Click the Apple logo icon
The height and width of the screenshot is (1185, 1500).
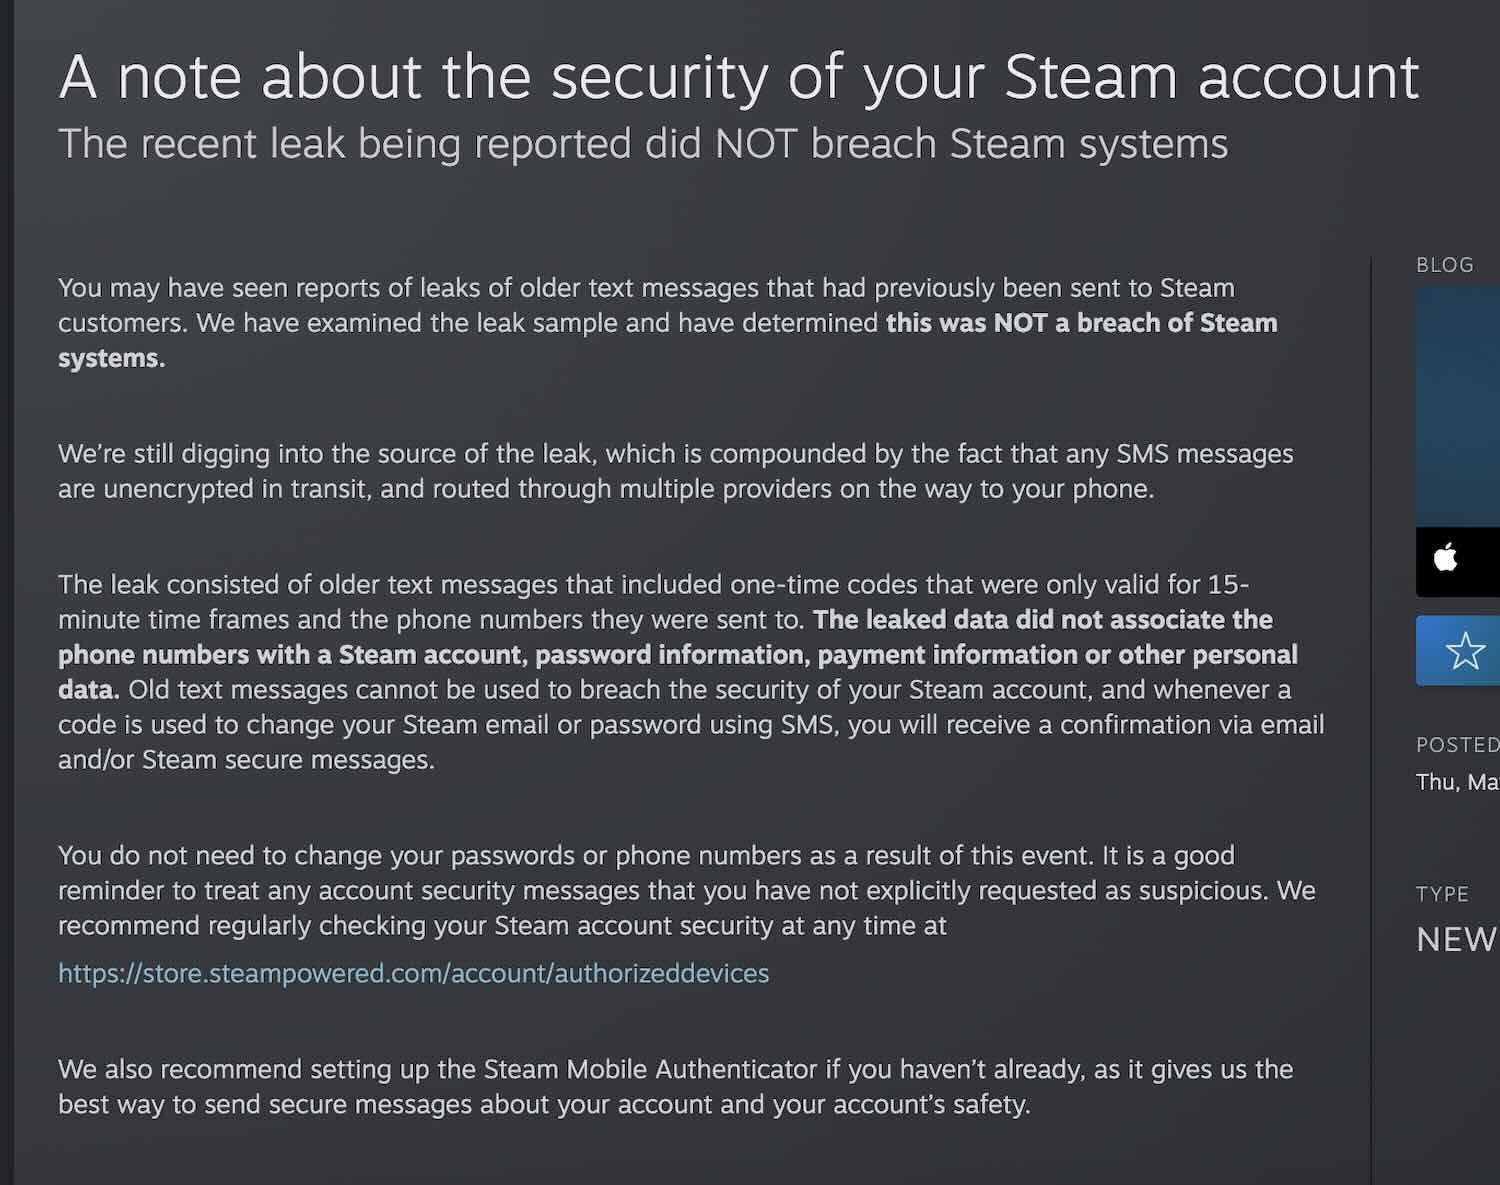point(1446,558)
